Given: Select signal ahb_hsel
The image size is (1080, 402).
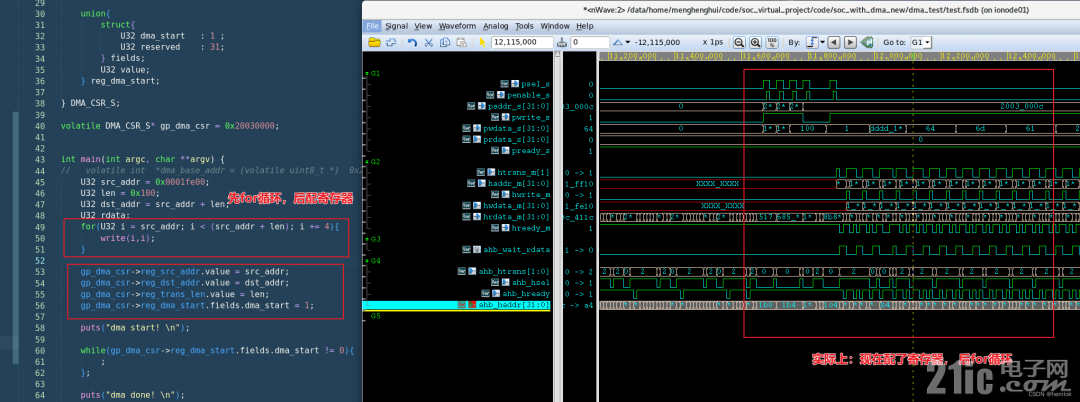Looking at the screenshot, I should [531, 282].
